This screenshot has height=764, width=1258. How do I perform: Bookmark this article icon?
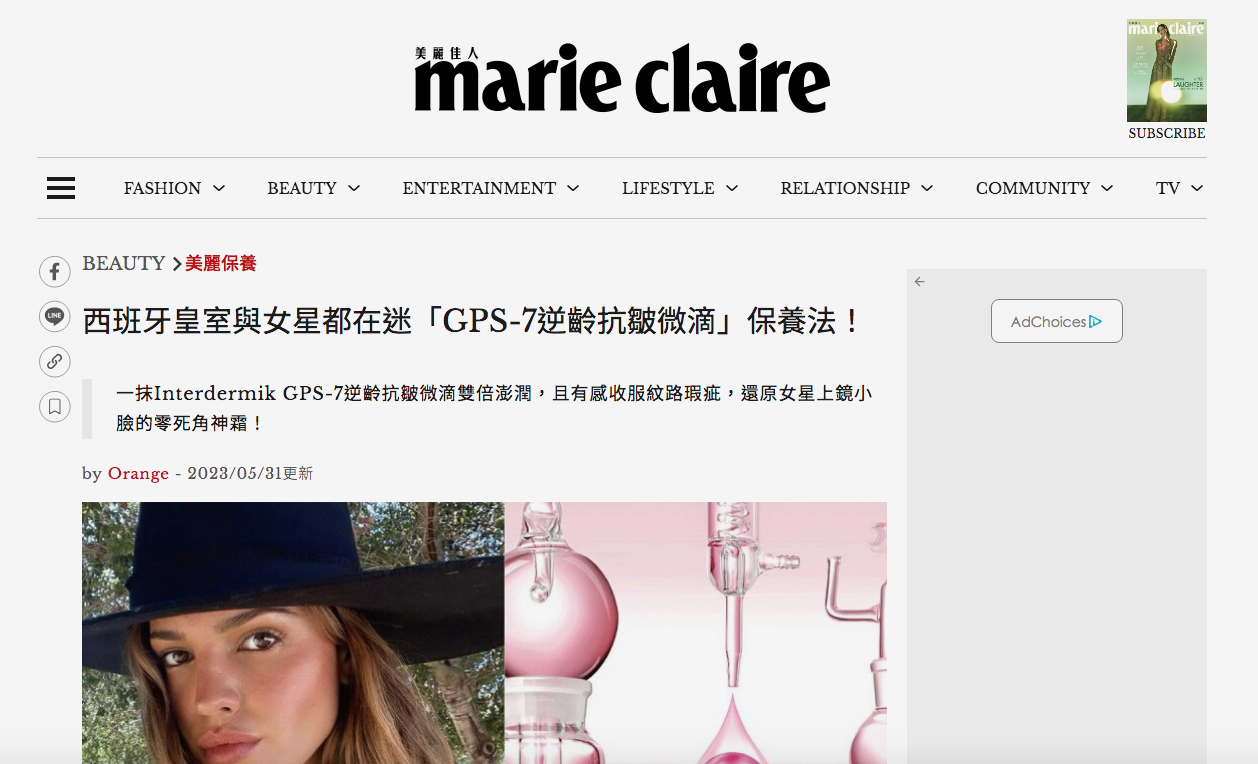54,406
